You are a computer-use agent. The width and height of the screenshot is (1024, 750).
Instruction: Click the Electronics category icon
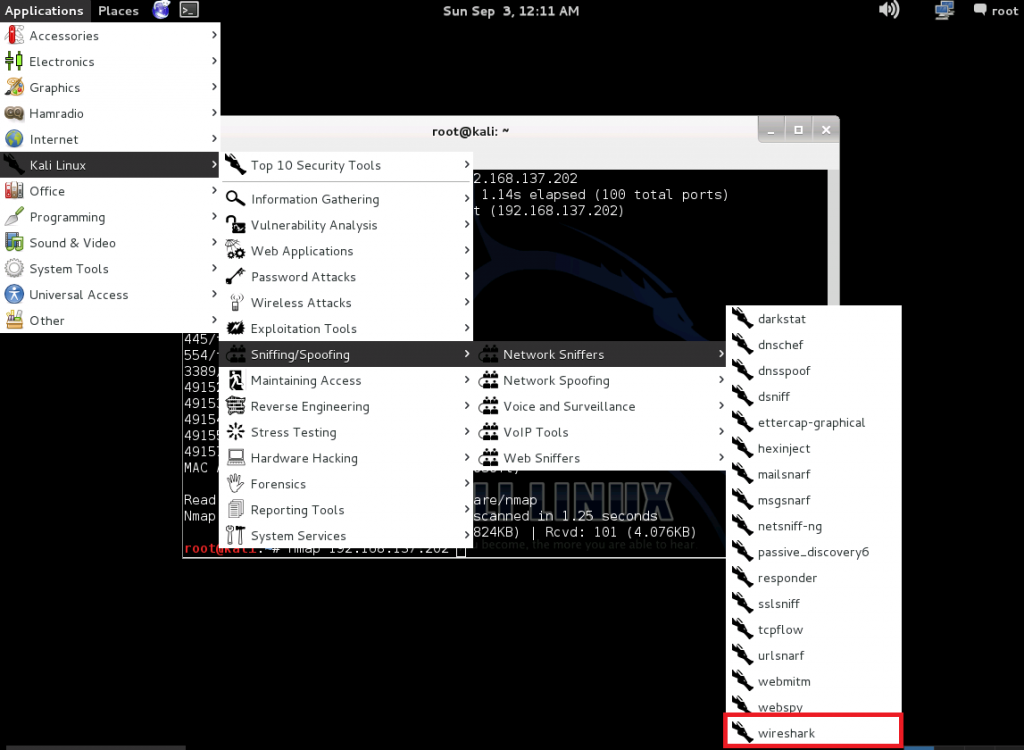(14, 61)
